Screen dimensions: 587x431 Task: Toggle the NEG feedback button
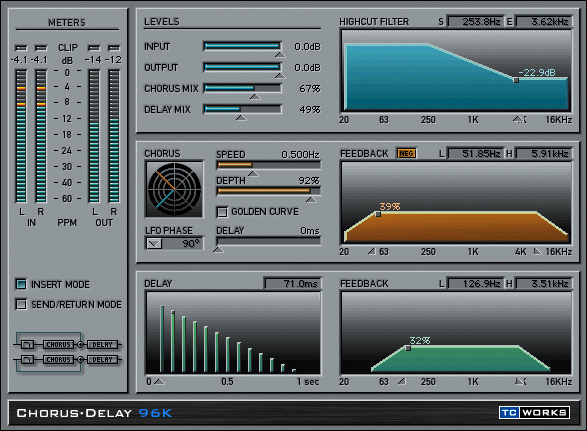407,154
